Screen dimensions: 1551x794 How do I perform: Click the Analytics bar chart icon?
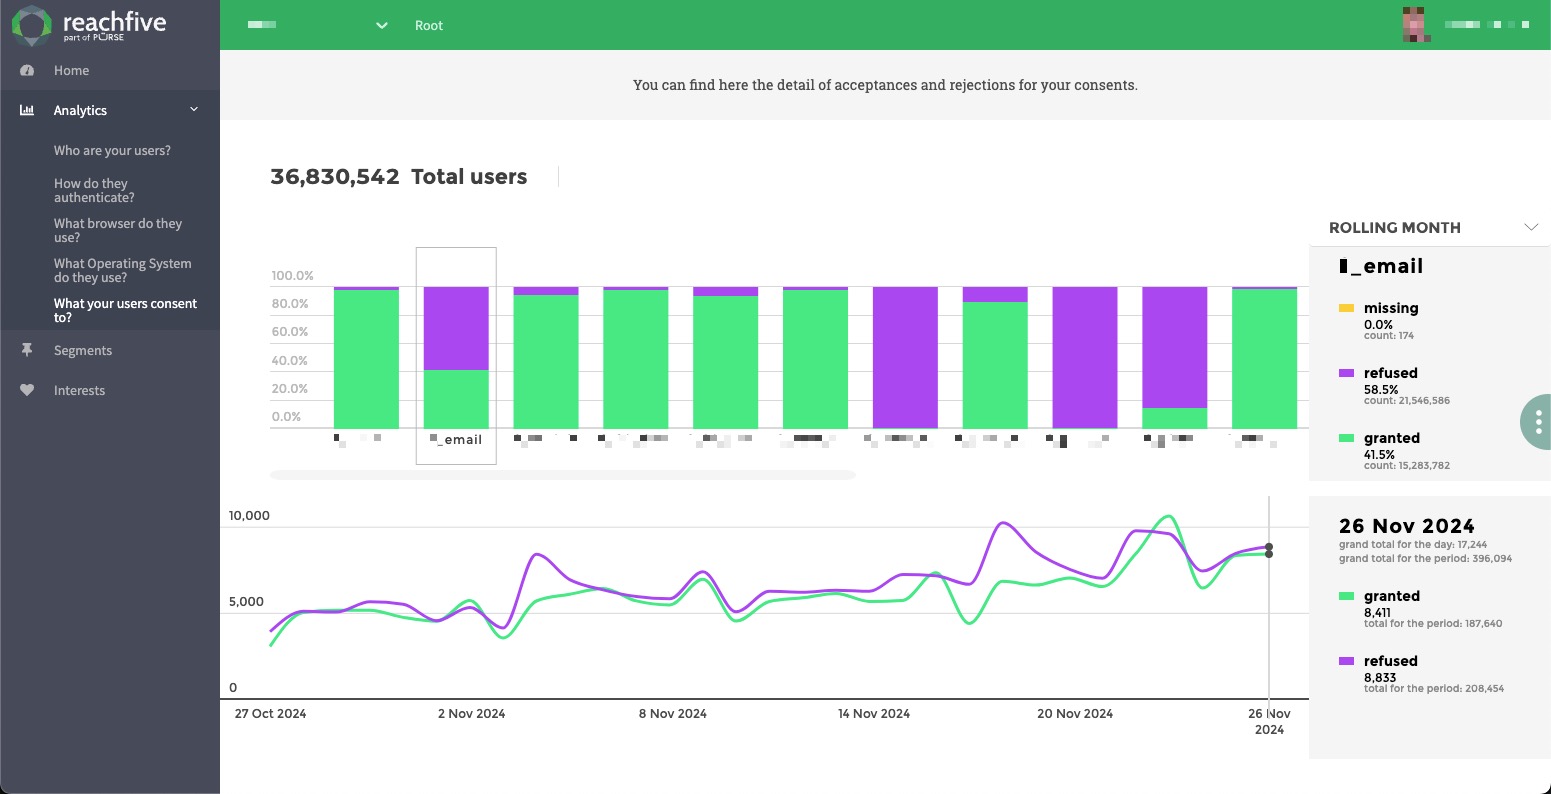tap(27, 110)
